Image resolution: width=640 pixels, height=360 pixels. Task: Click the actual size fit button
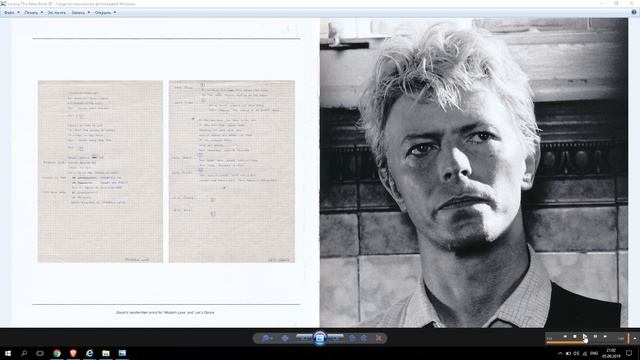coord(285,338)
